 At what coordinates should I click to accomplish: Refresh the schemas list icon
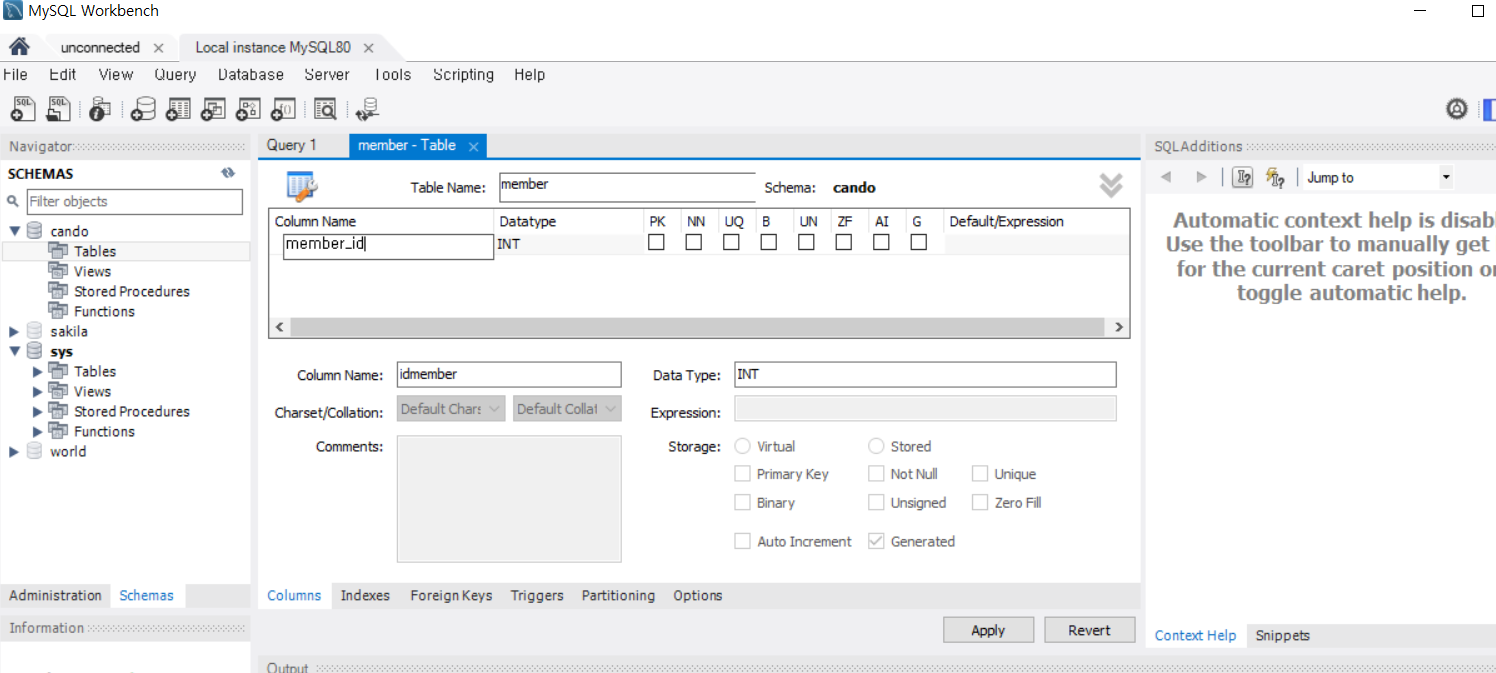click(x=228, y=173)
